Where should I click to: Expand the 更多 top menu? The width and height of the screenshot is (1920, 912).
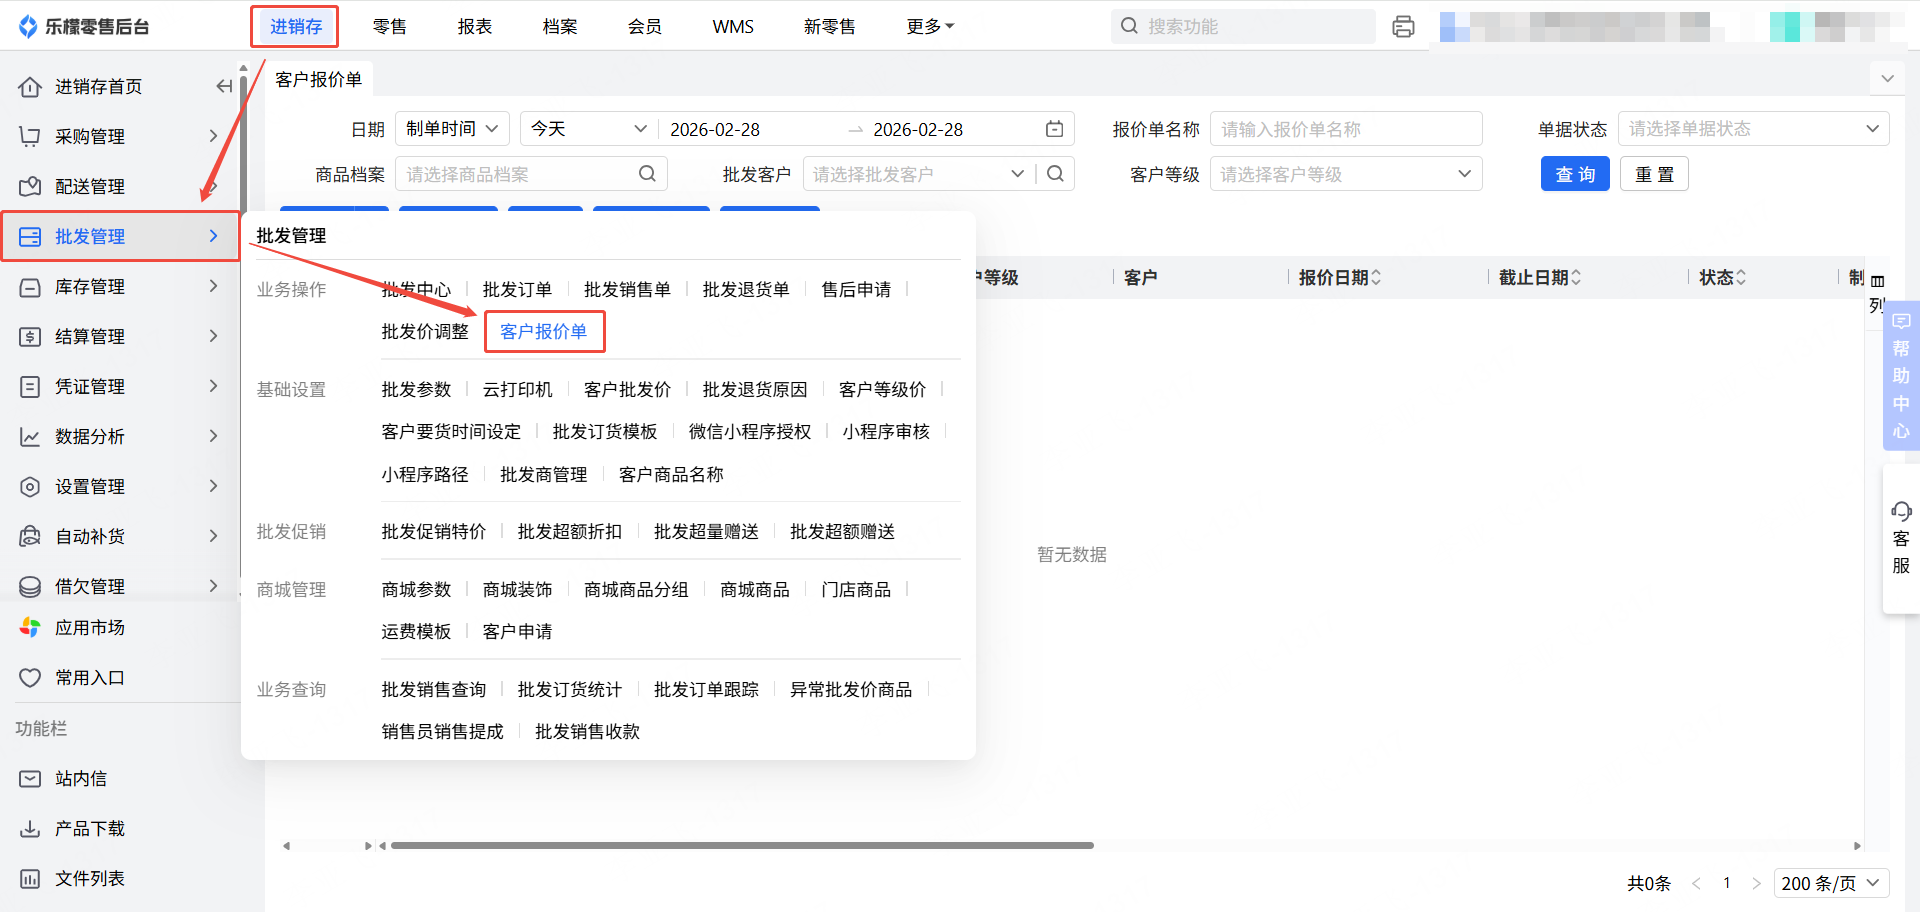(930, 27)
